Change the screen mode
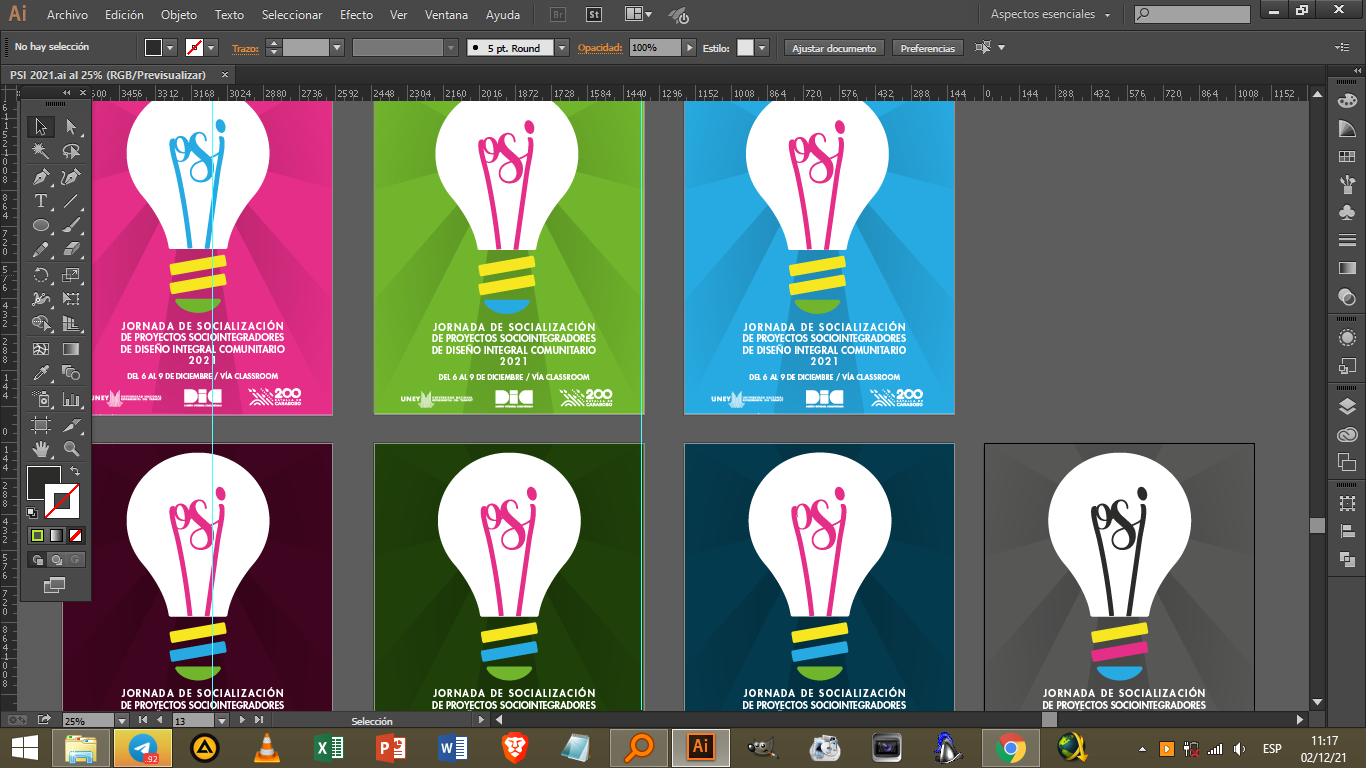This screenshot has height=768, width=1366. (55, 585)
